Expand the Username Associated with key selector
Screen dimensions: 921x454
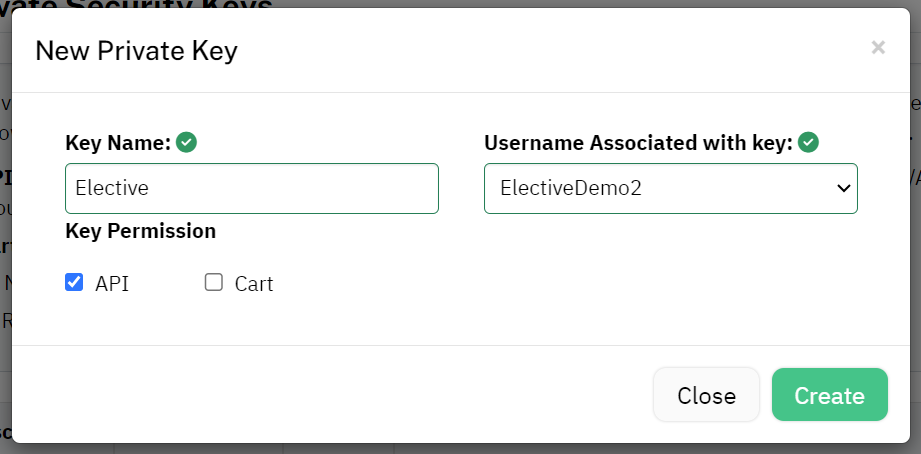(670, 189)
